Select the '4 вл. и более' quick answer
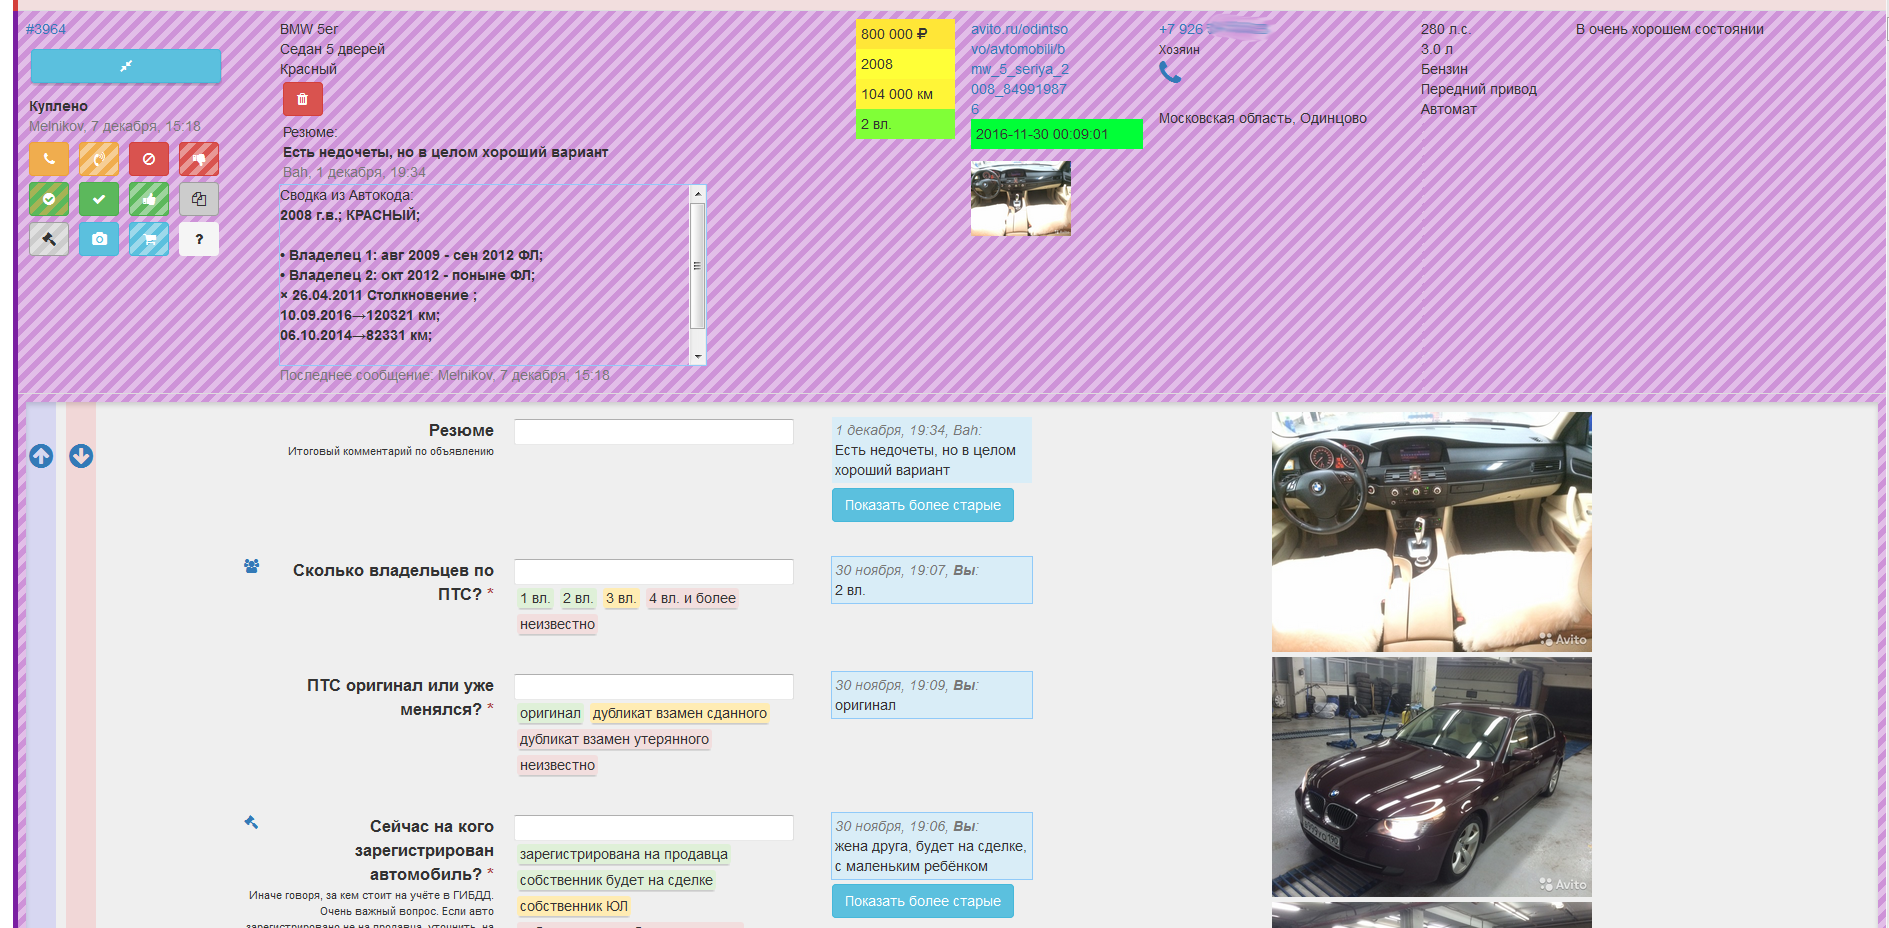 point(692,598)
